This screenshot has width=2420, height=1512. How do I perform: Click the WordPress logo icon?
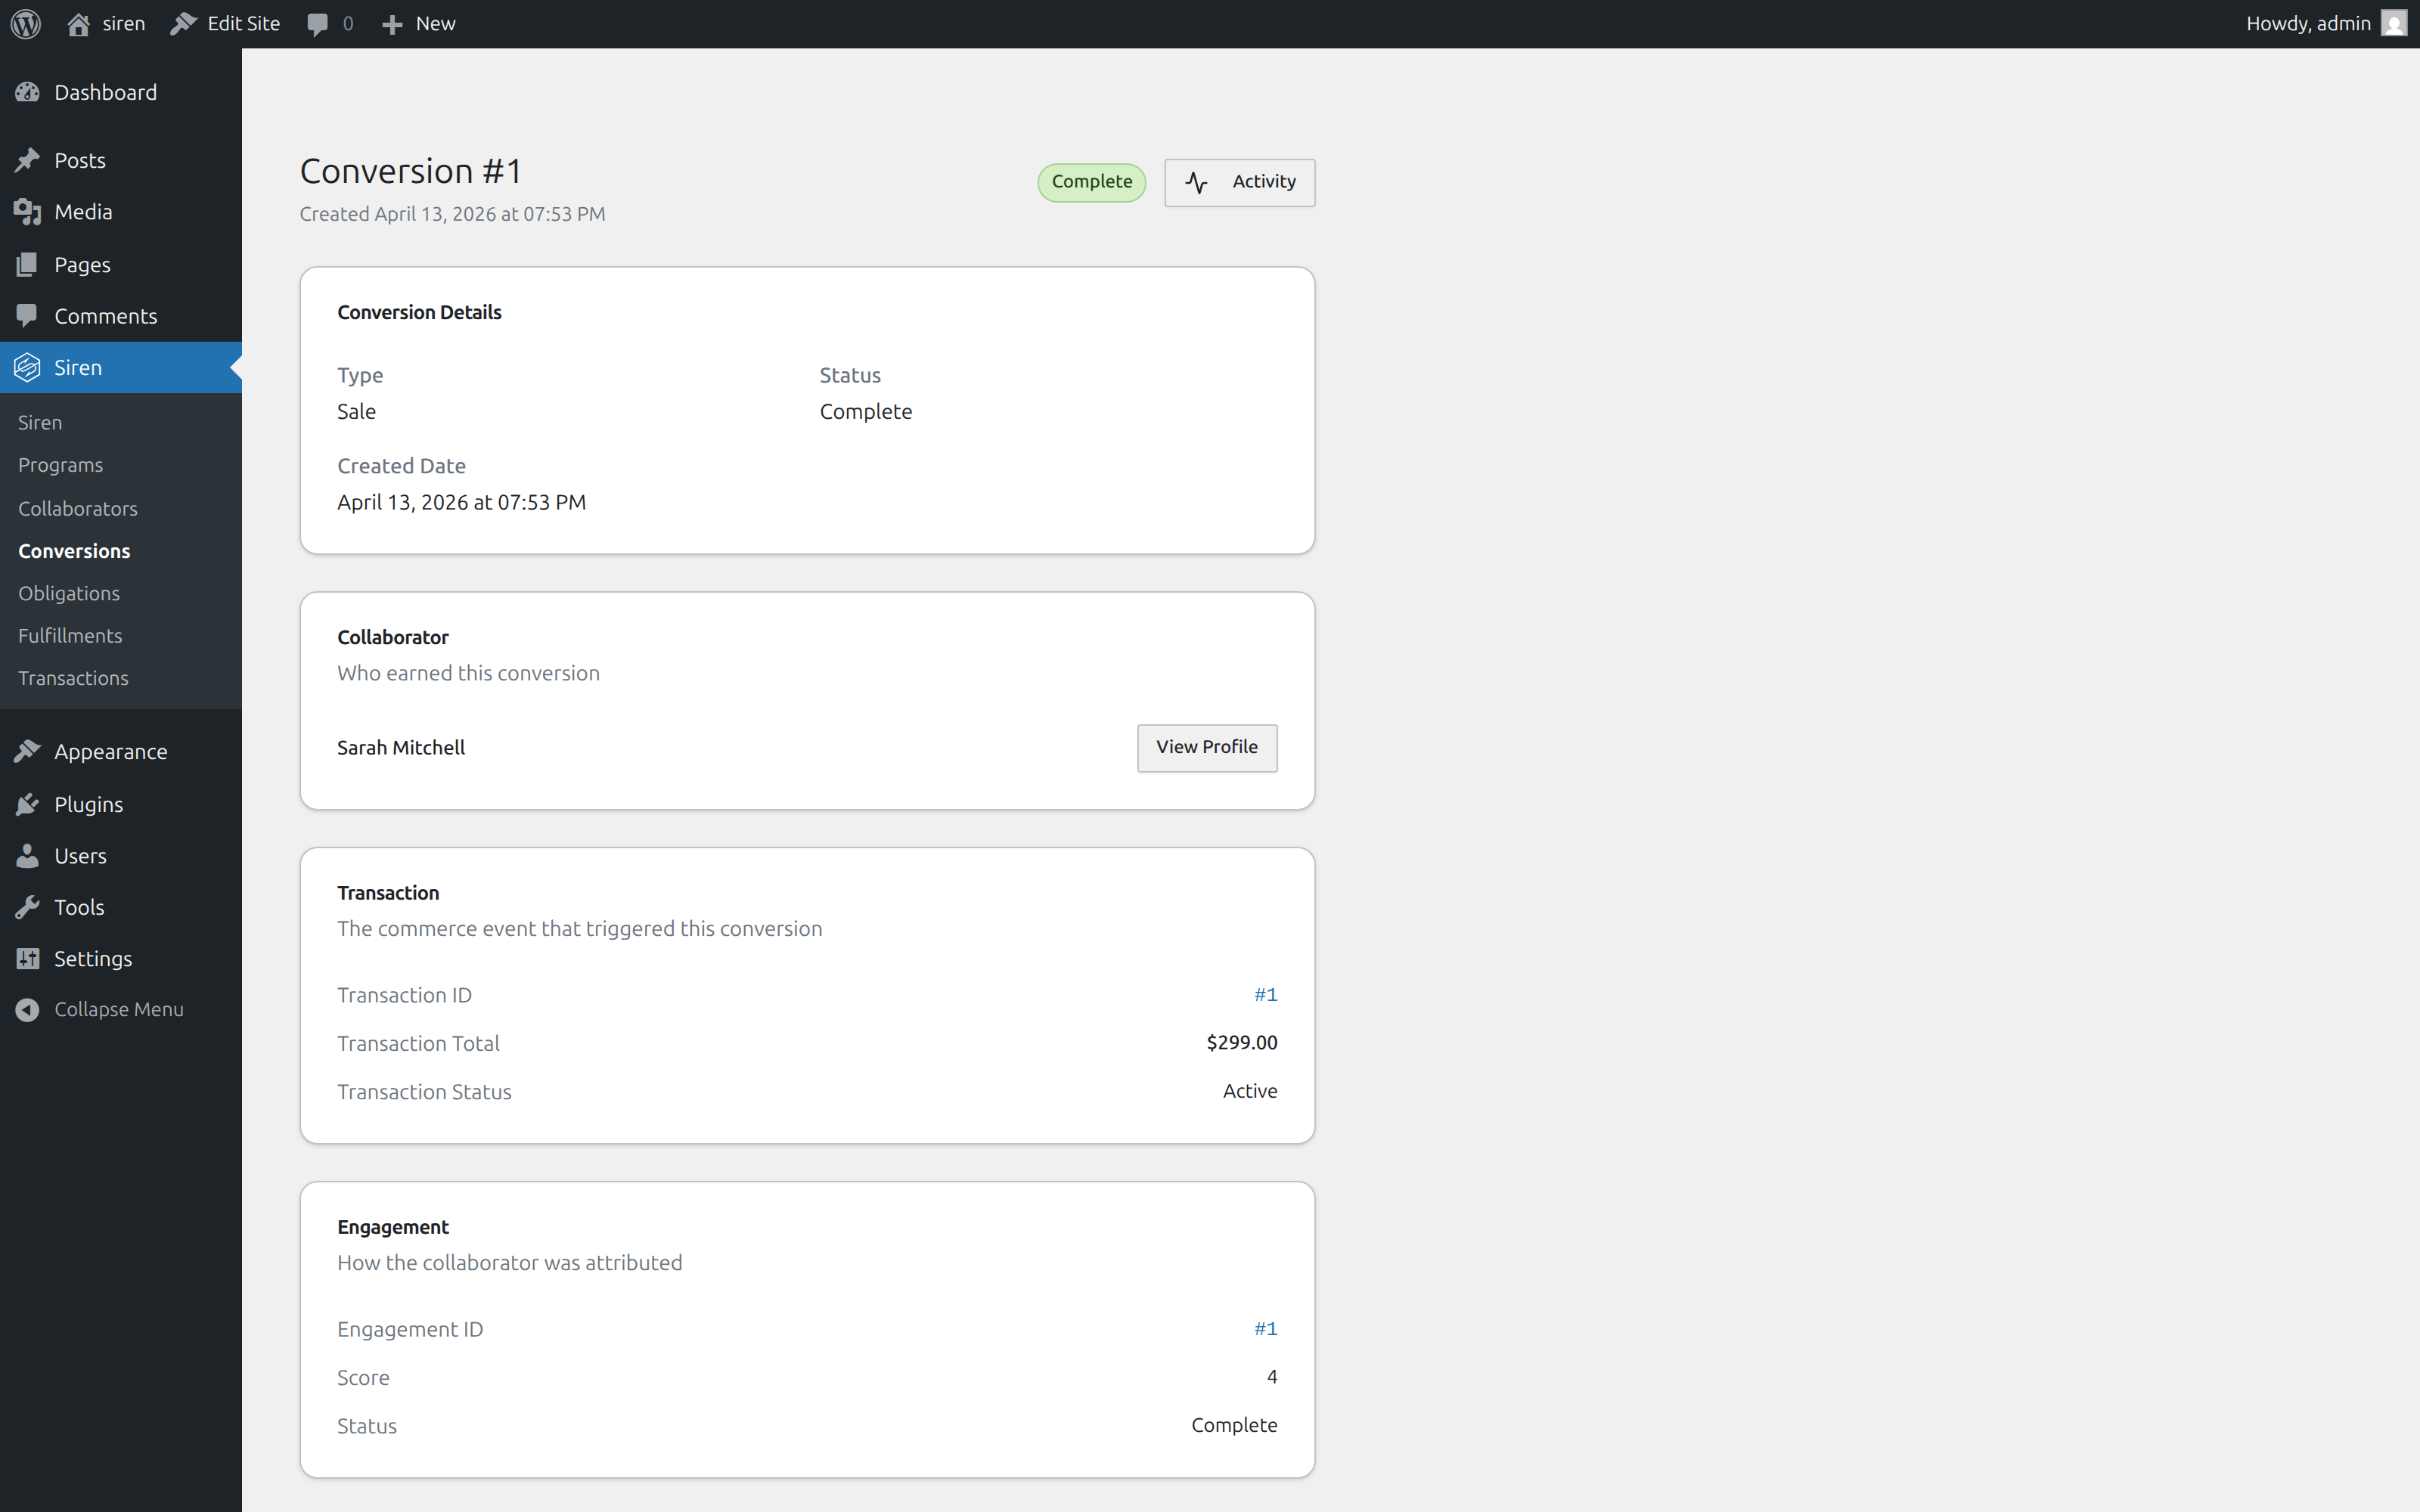tap(26, 24)
